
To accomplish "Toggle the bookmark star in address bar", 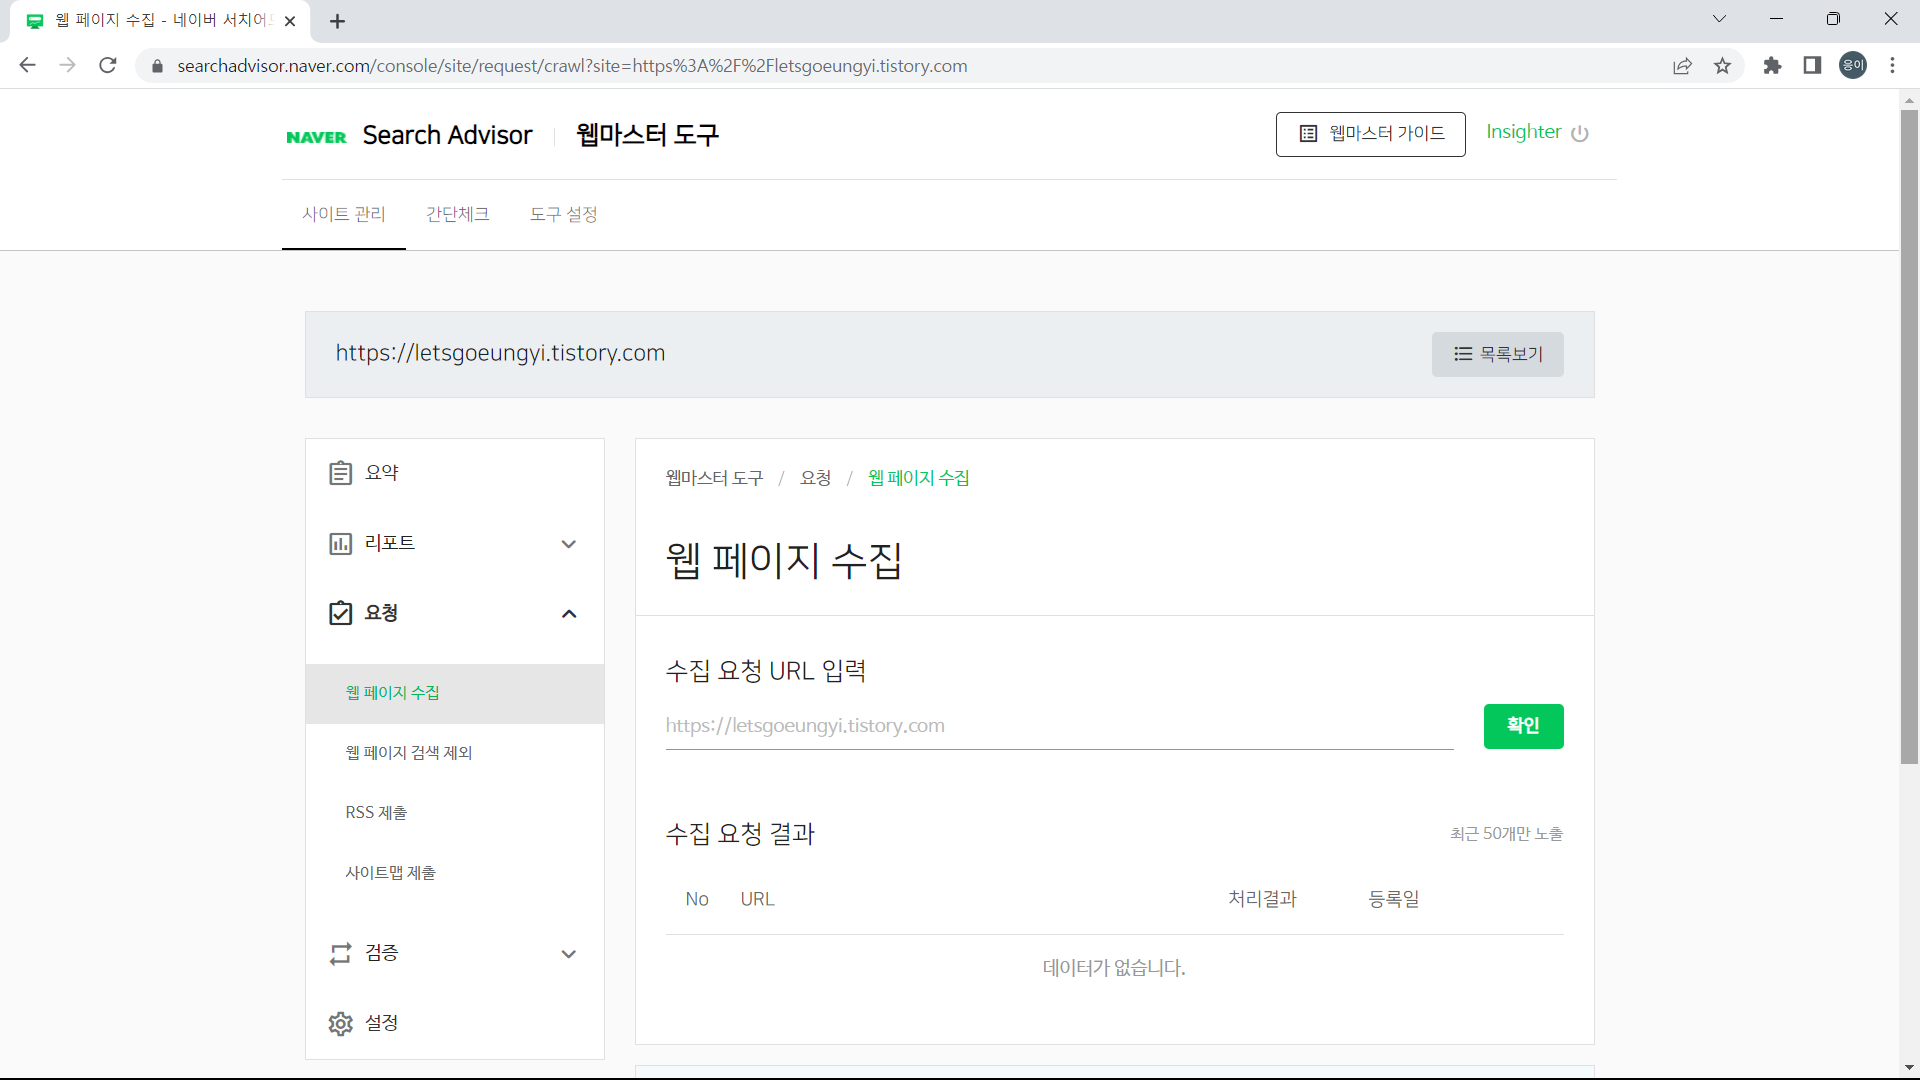I will pyautogui.click(x=1722, y=65).
